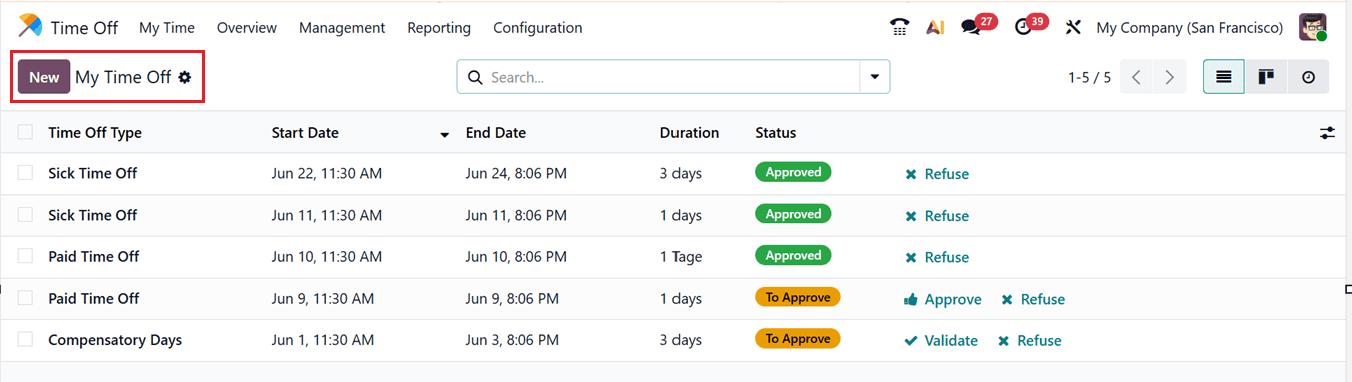Click the 1-5 / 5 pager counter
Image resolution: width=1352 pixels, height=382 pixels.
[1089, 77]
